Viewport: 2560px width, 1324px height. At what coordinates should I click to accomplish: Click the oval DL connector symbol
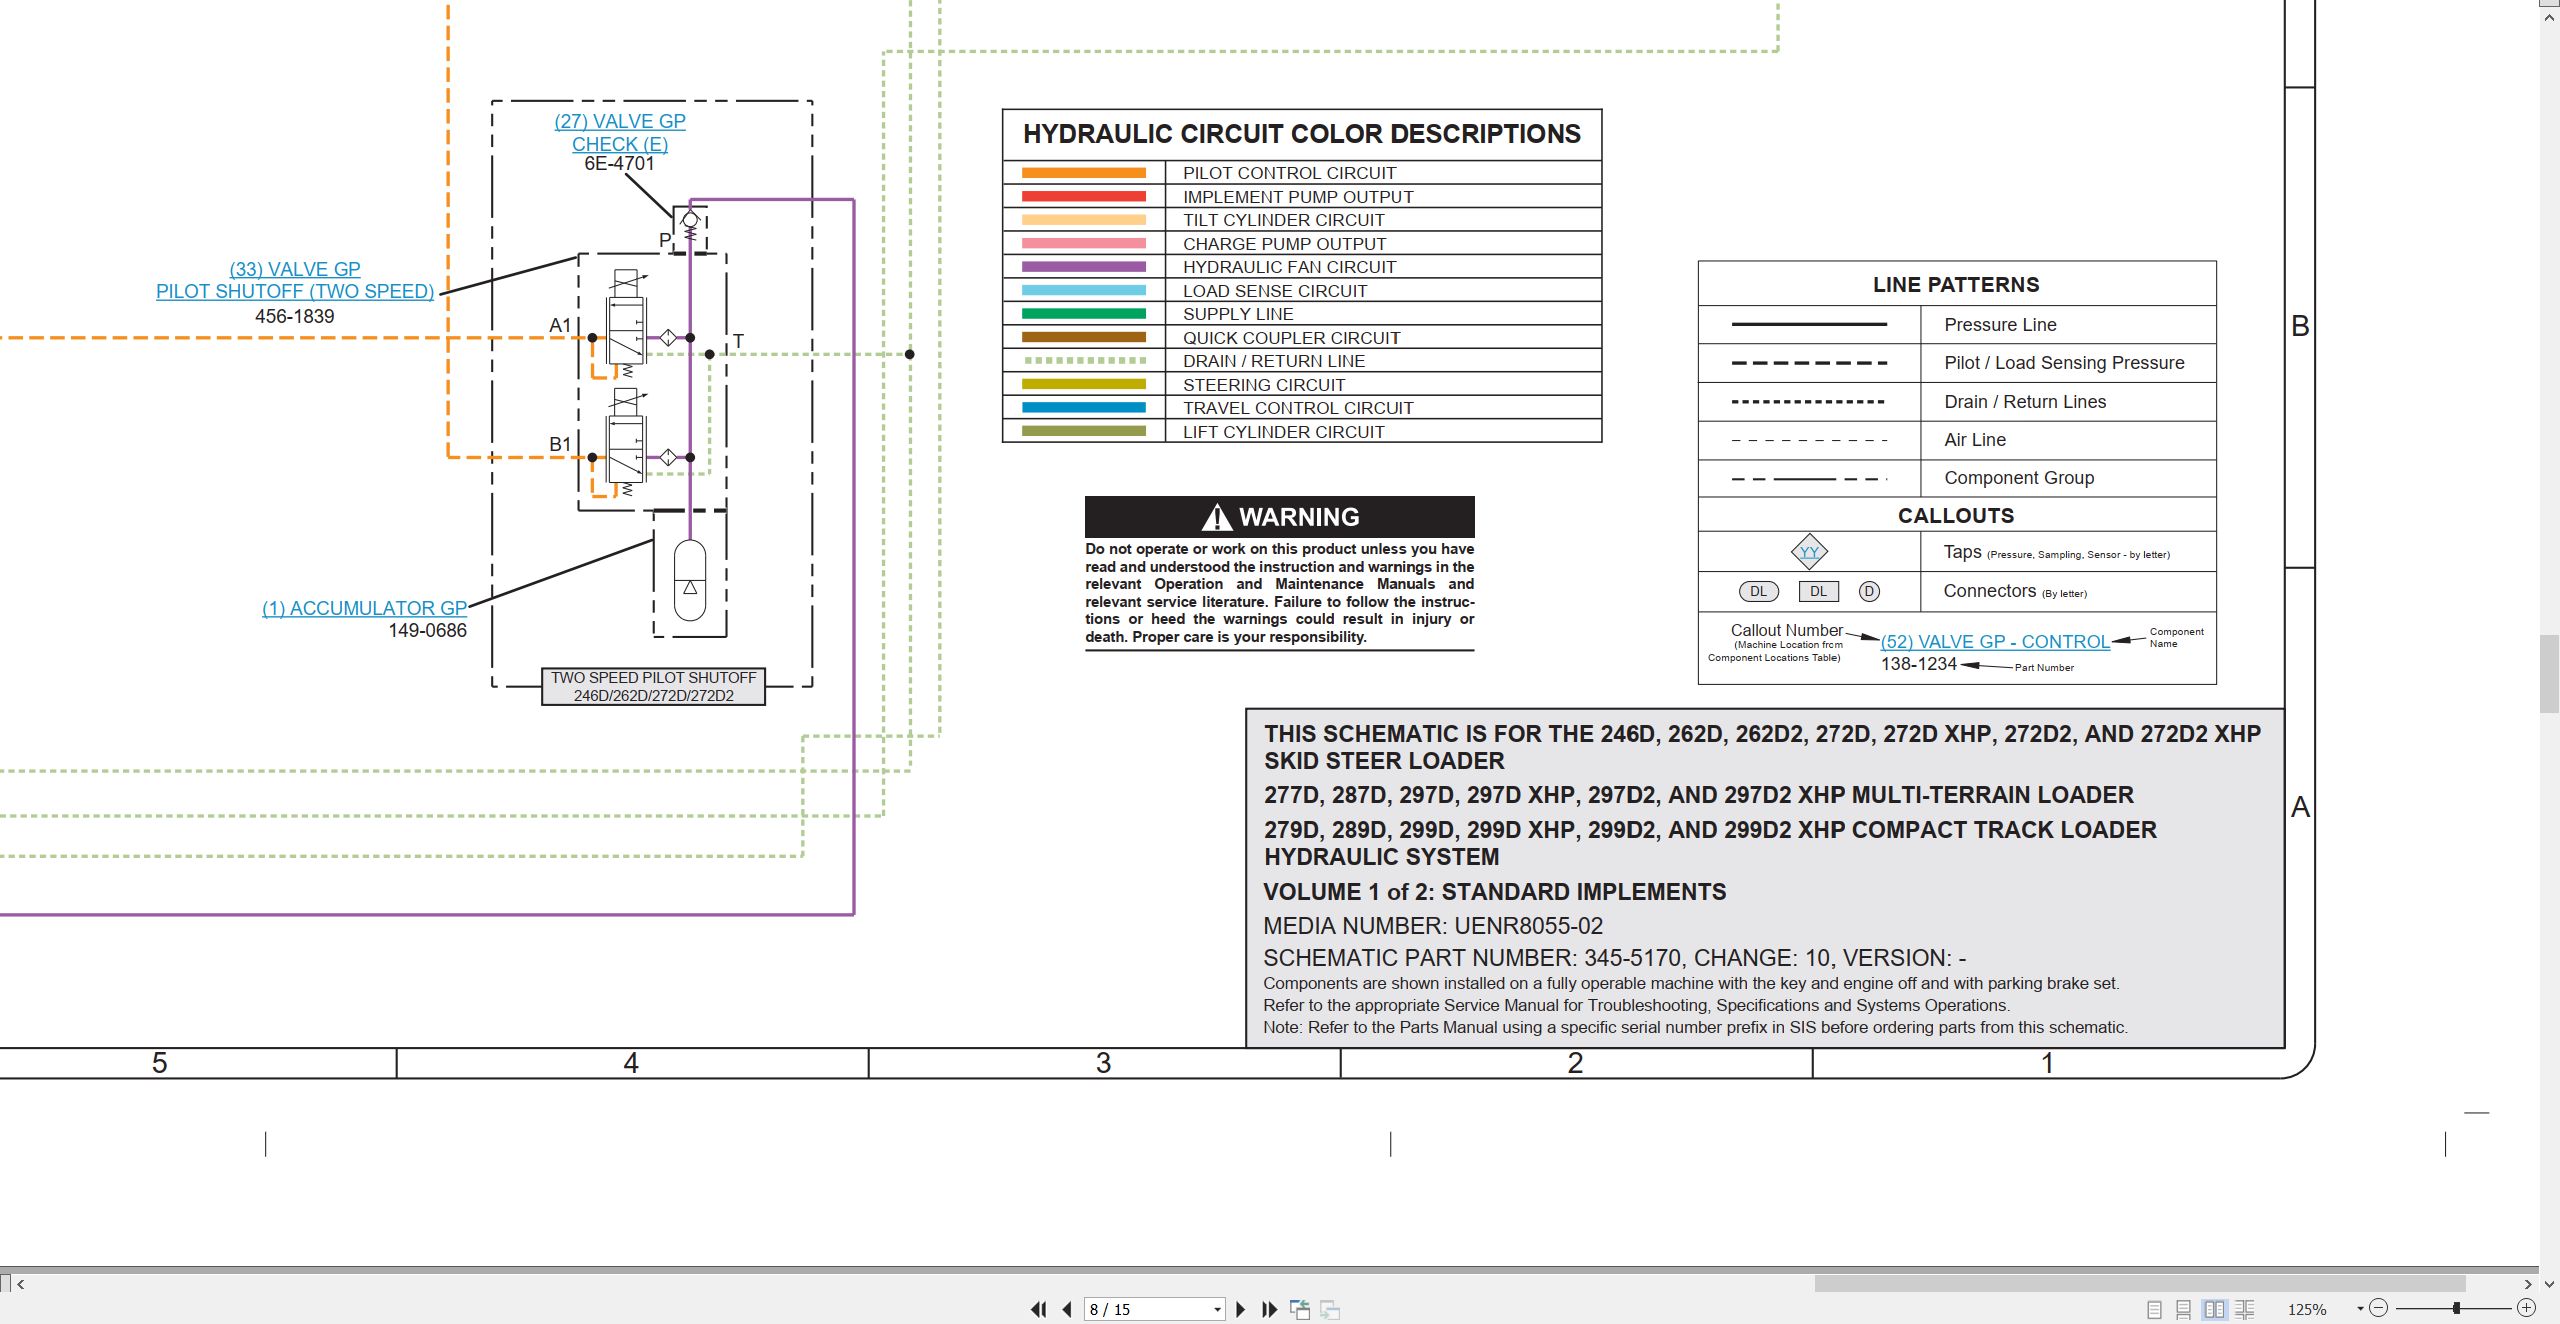[1758, 591]
